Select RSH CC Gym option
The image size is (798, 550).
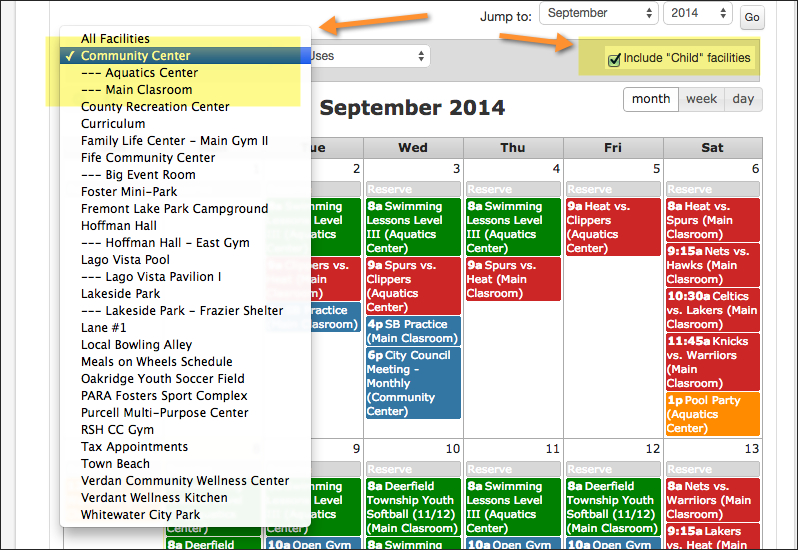click(x=185, y=430)
